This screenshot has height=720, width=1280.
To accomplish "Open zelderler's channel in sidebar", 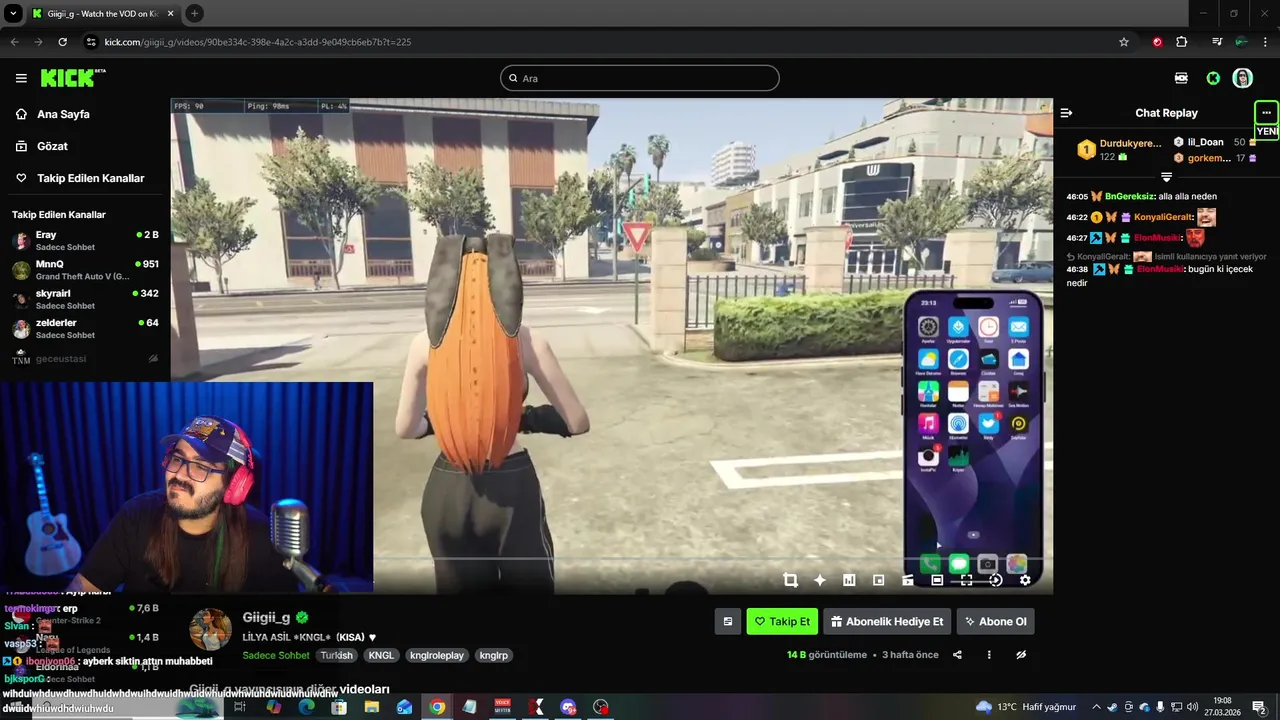I will (x=85, y=329).
